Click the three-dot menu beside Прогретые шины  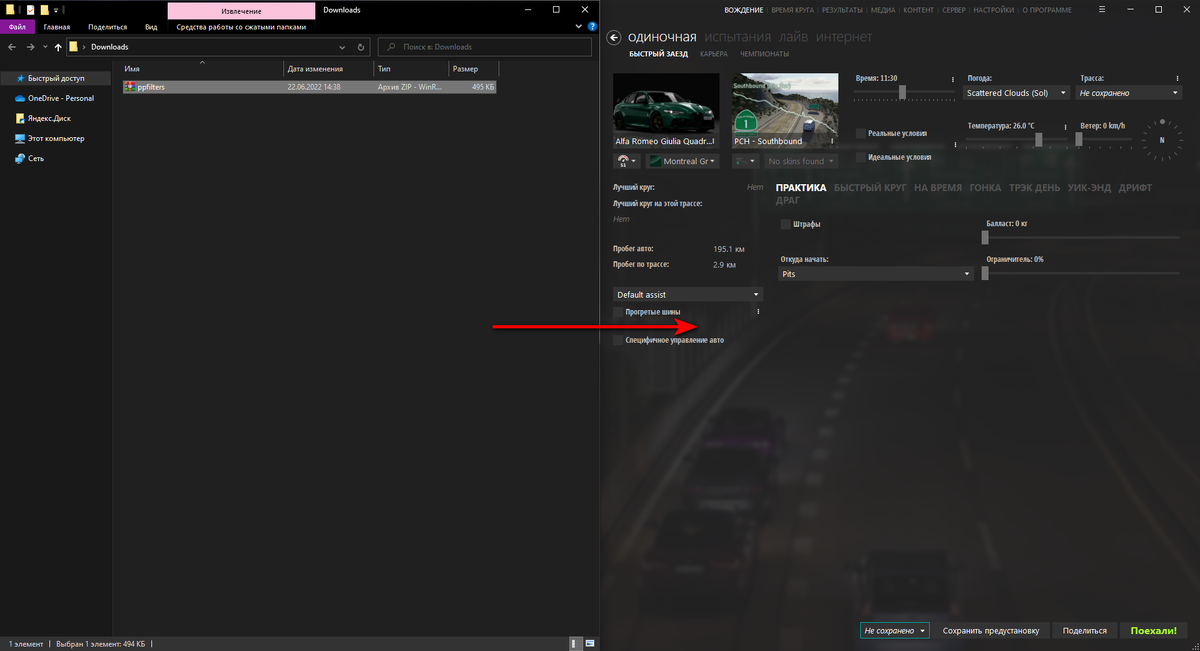[757, 311]
